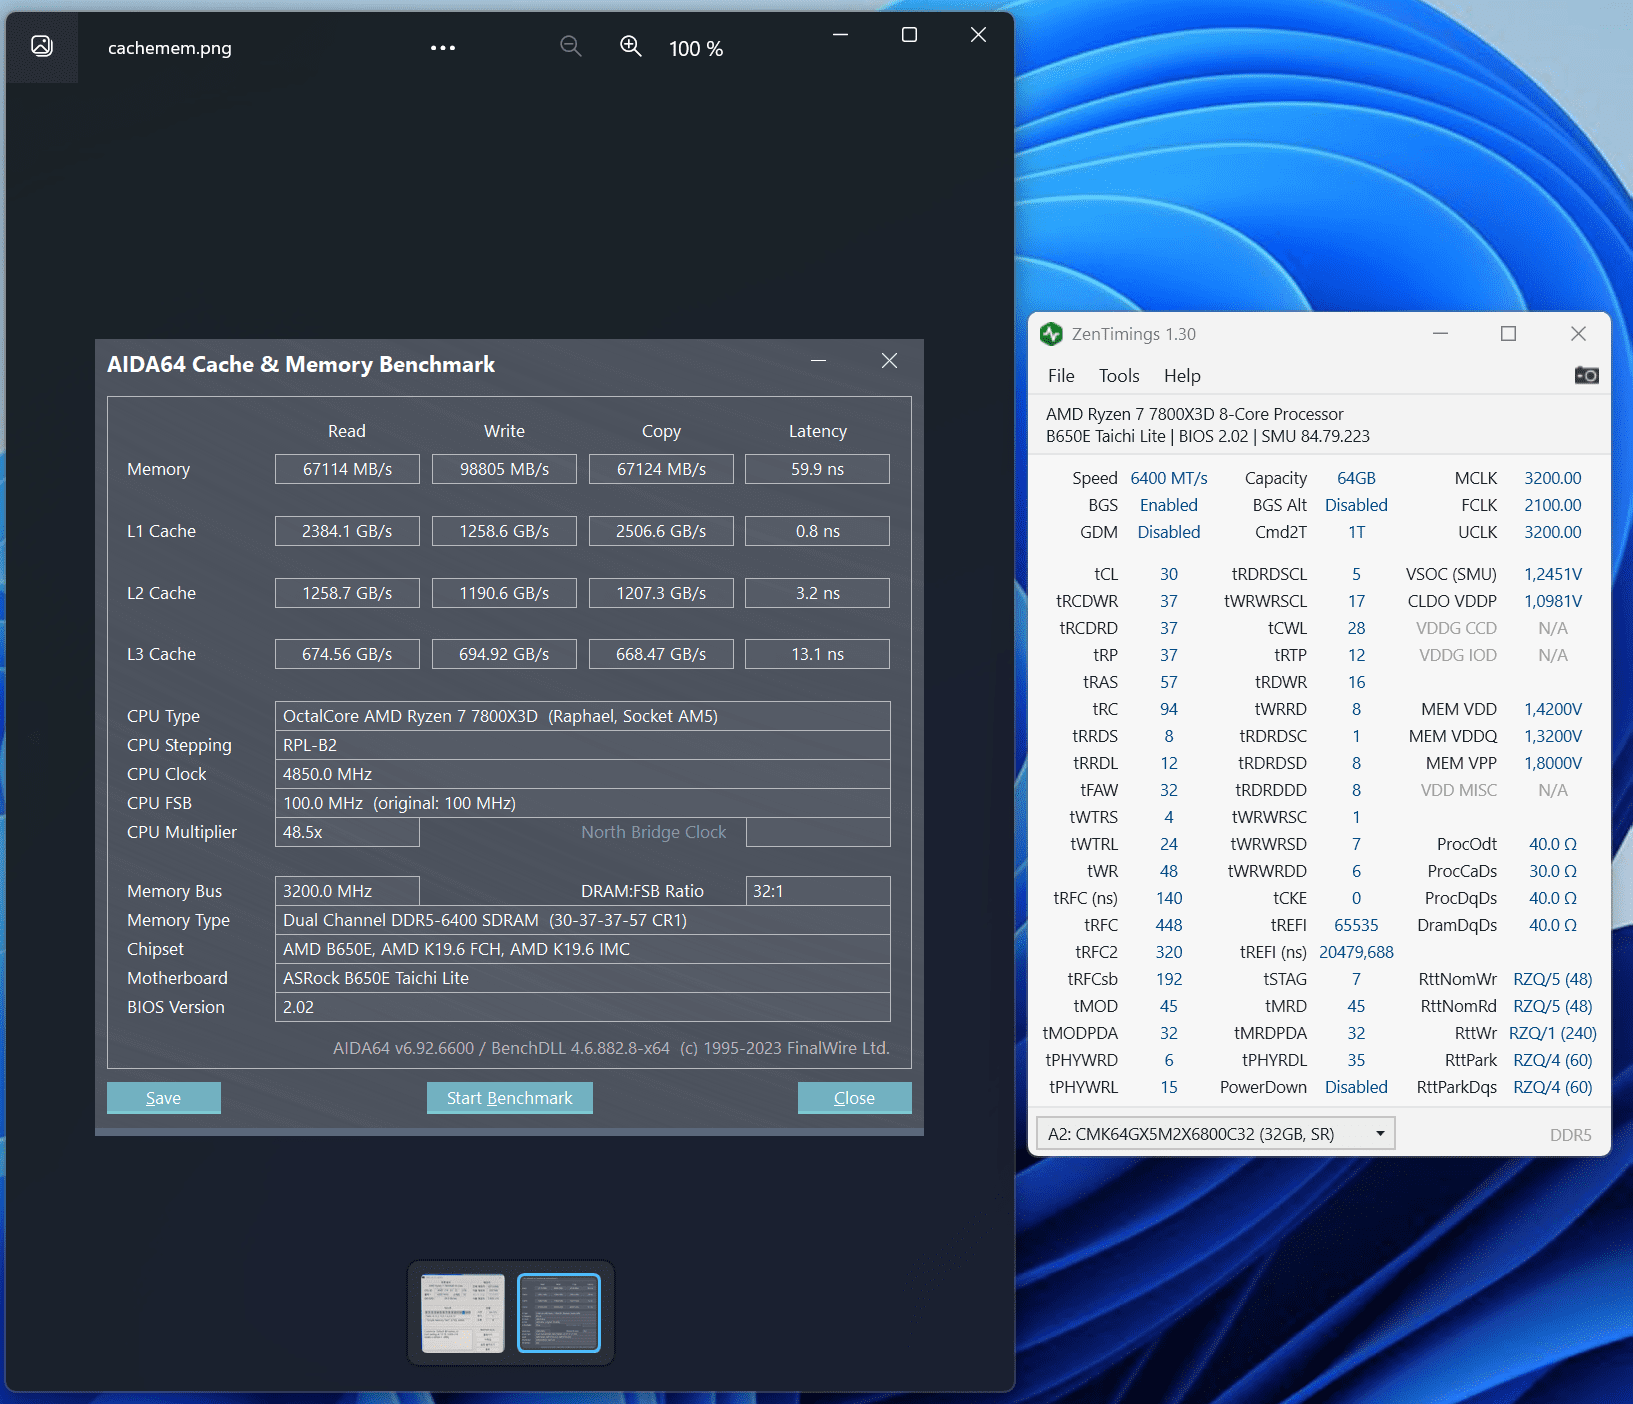Click the BIOS Version field 2.02
1633x1404 pixels.
[582, 1007]
